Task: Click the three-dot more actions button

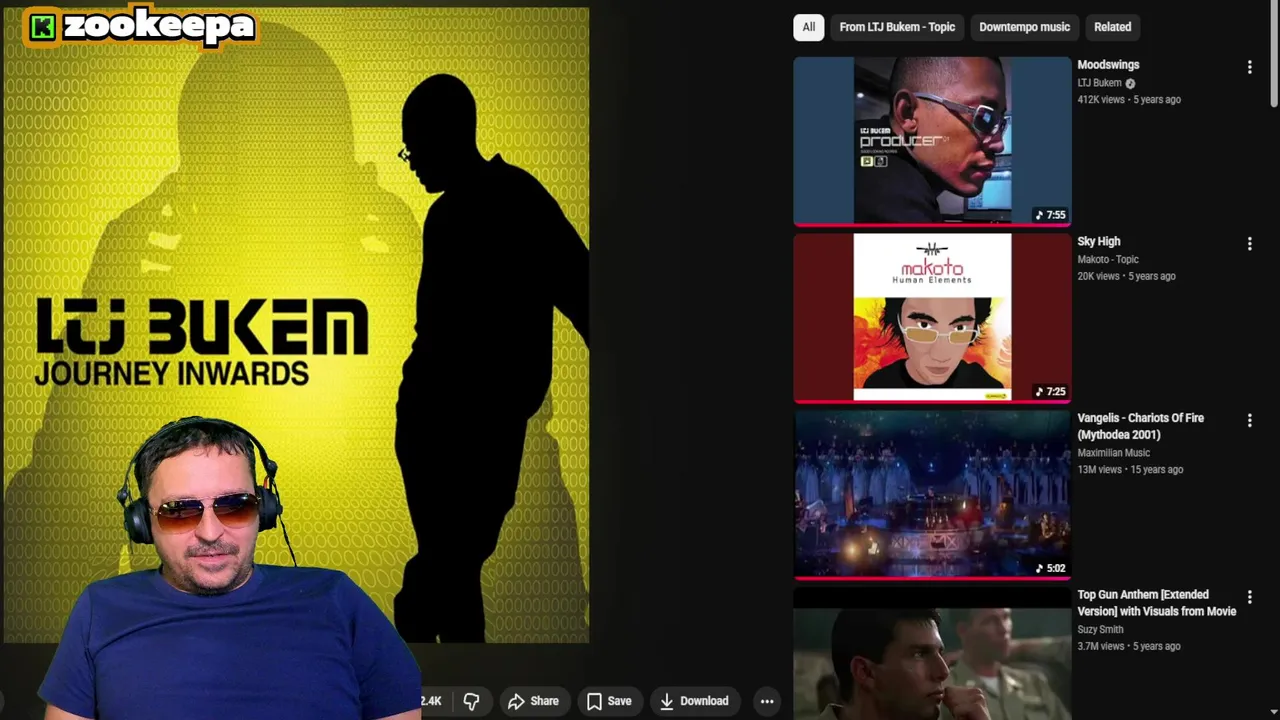Action: coord(767,701)
